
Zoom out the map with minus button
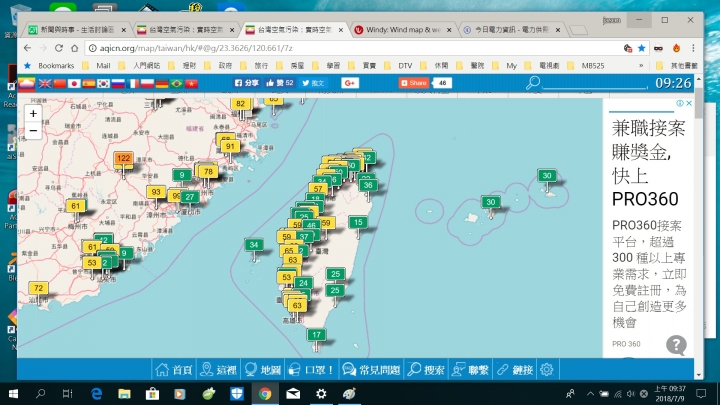[x=33, y=130]
